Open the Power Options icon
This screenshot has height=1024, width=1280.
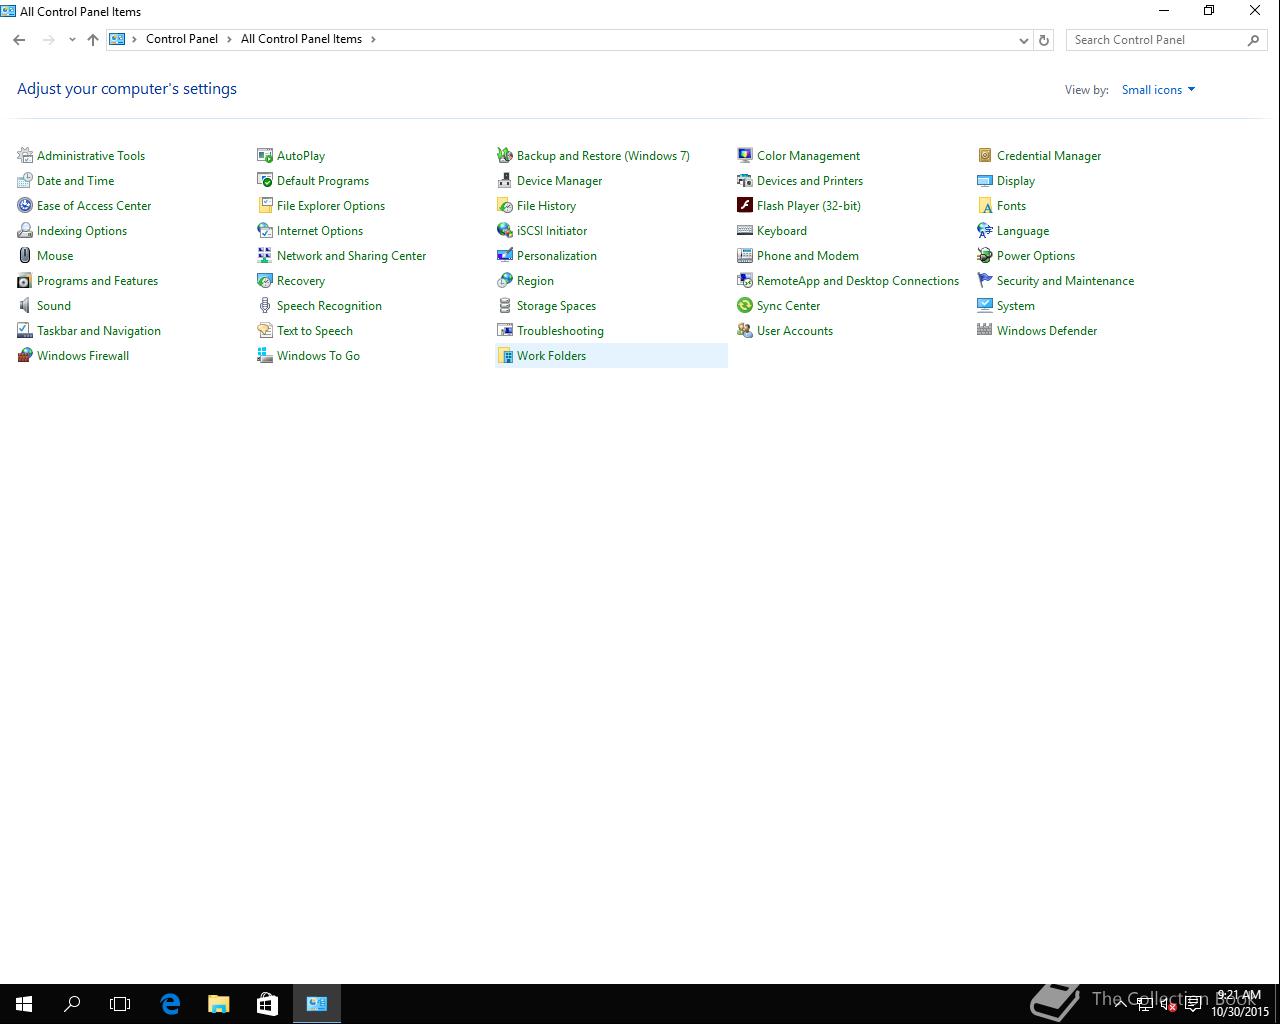click(985, 255)
